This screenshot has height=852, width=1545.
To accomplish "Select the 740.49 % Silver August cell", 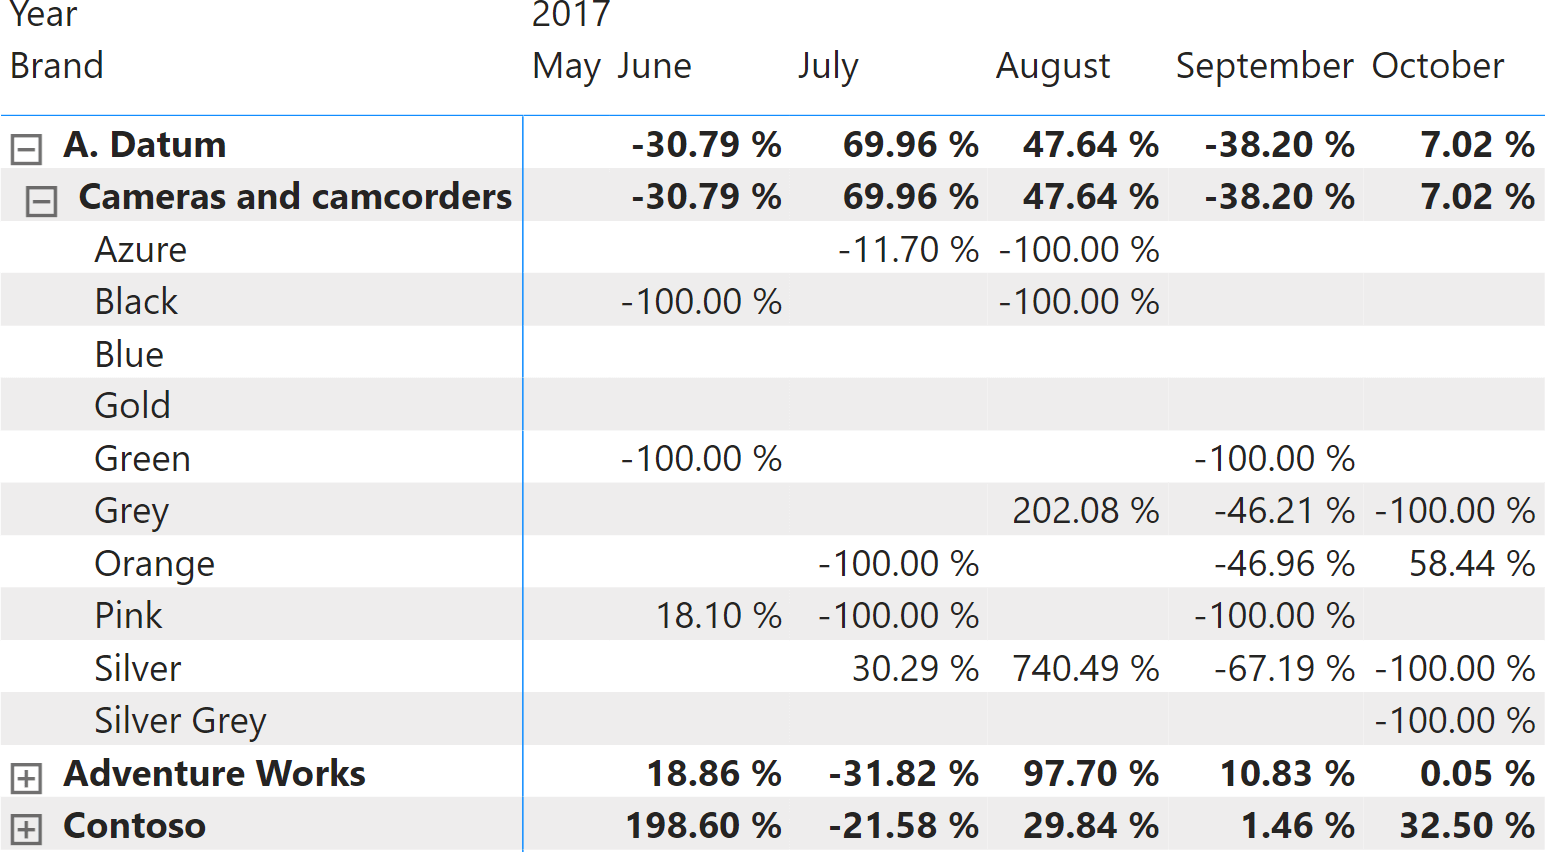I will (1086, 668).
